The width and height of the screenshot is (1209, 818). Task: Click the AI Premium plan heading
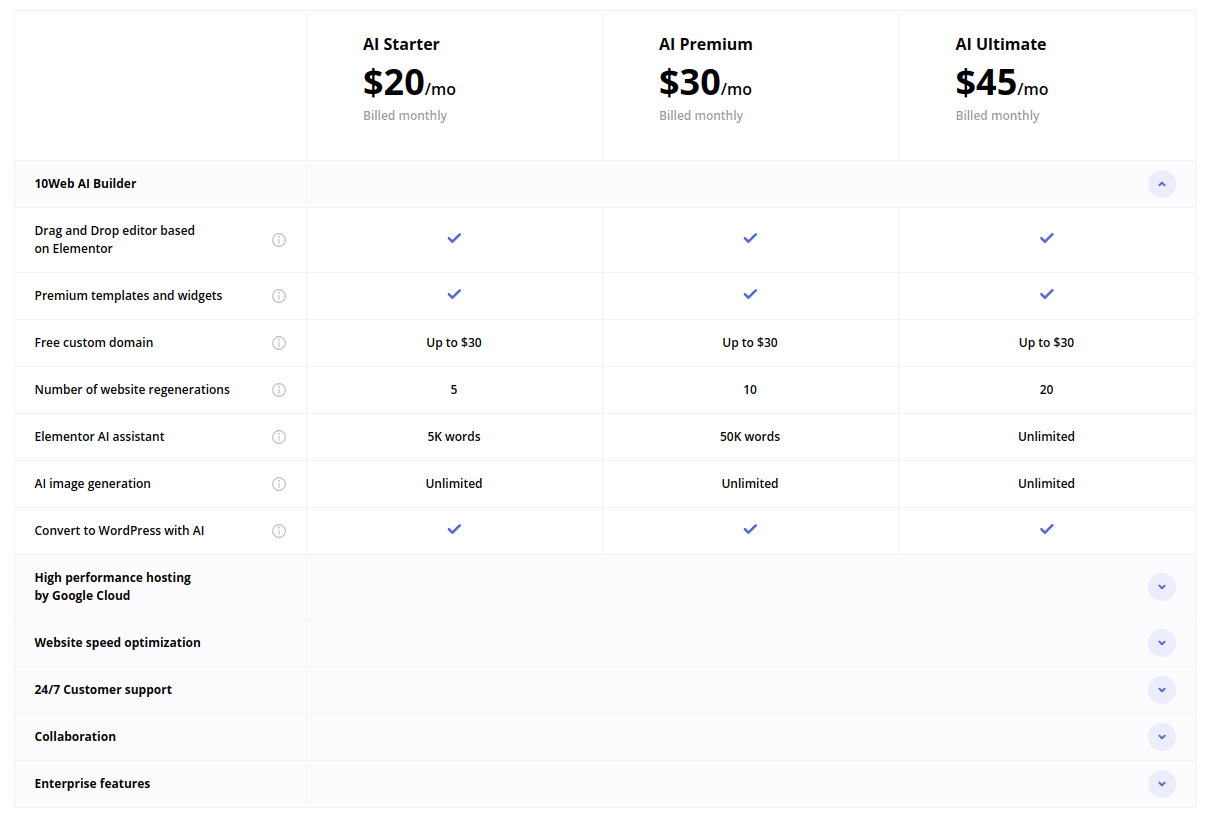tap(705, 44)
